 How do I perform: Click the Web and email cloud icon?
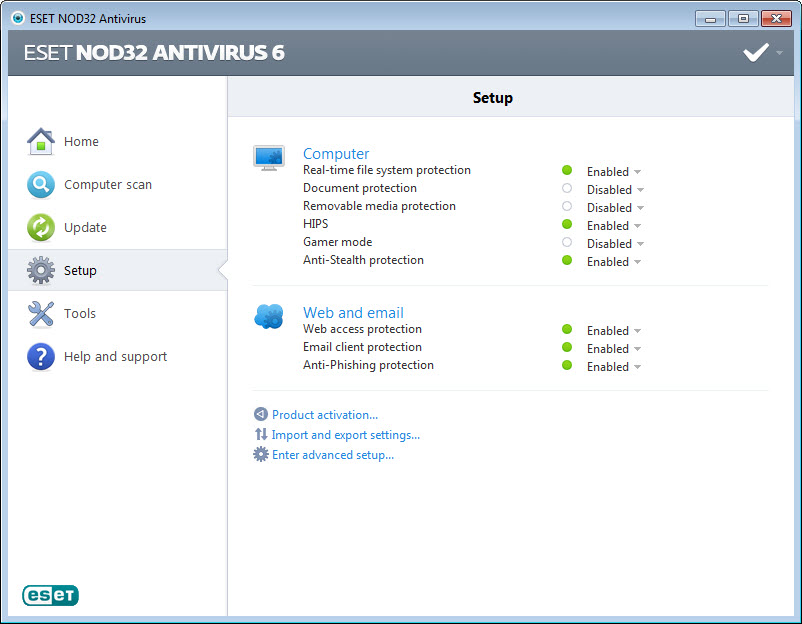269,316
